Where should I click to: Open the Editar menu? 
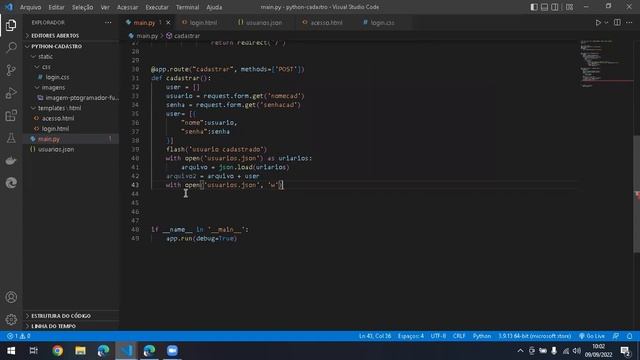[56, 7]
